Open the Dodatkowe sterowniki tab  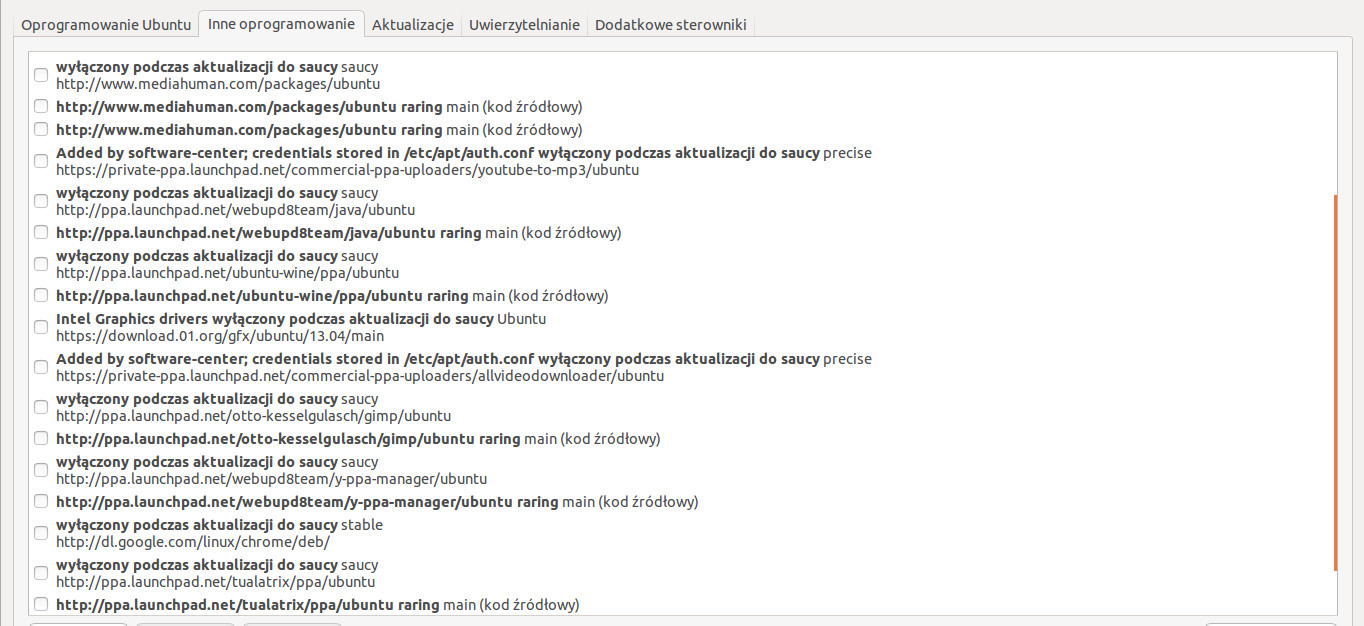670,25
